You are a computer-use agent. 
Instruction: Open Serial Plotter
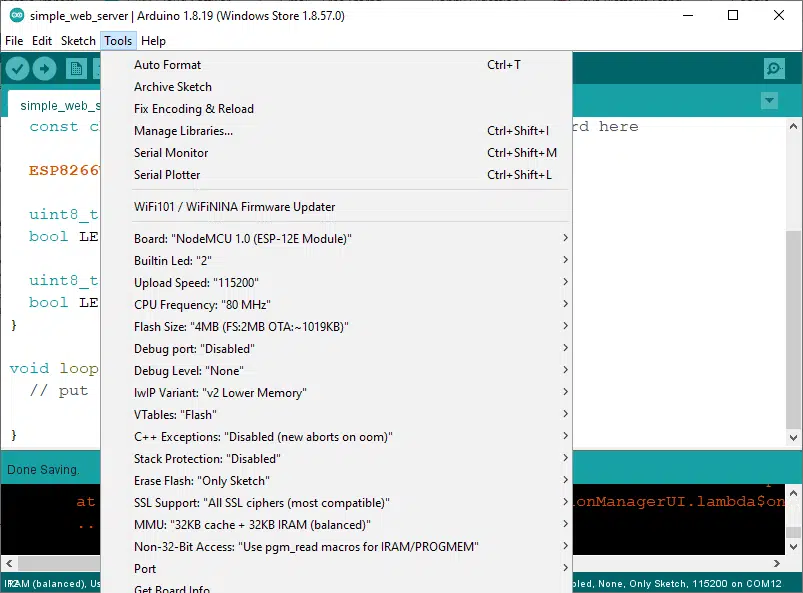coord(336,175)
